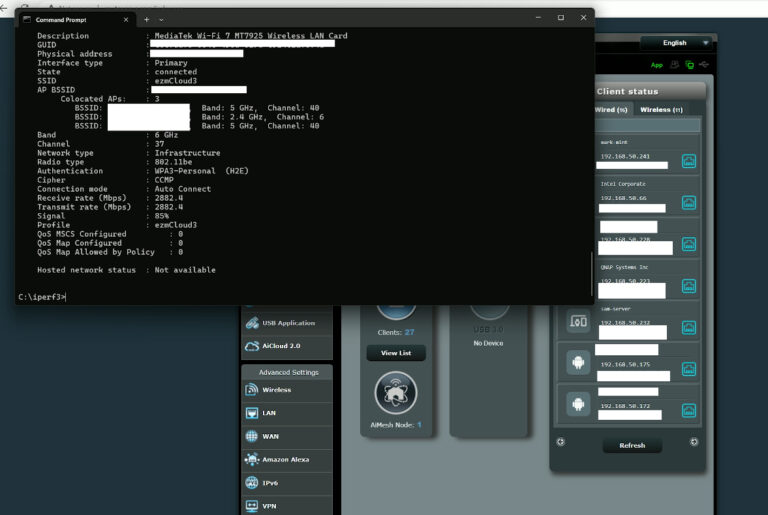Click Android icon for 192.168.50.175
Viewport: 768px width, 515px height.
click(x=578, y=364)
